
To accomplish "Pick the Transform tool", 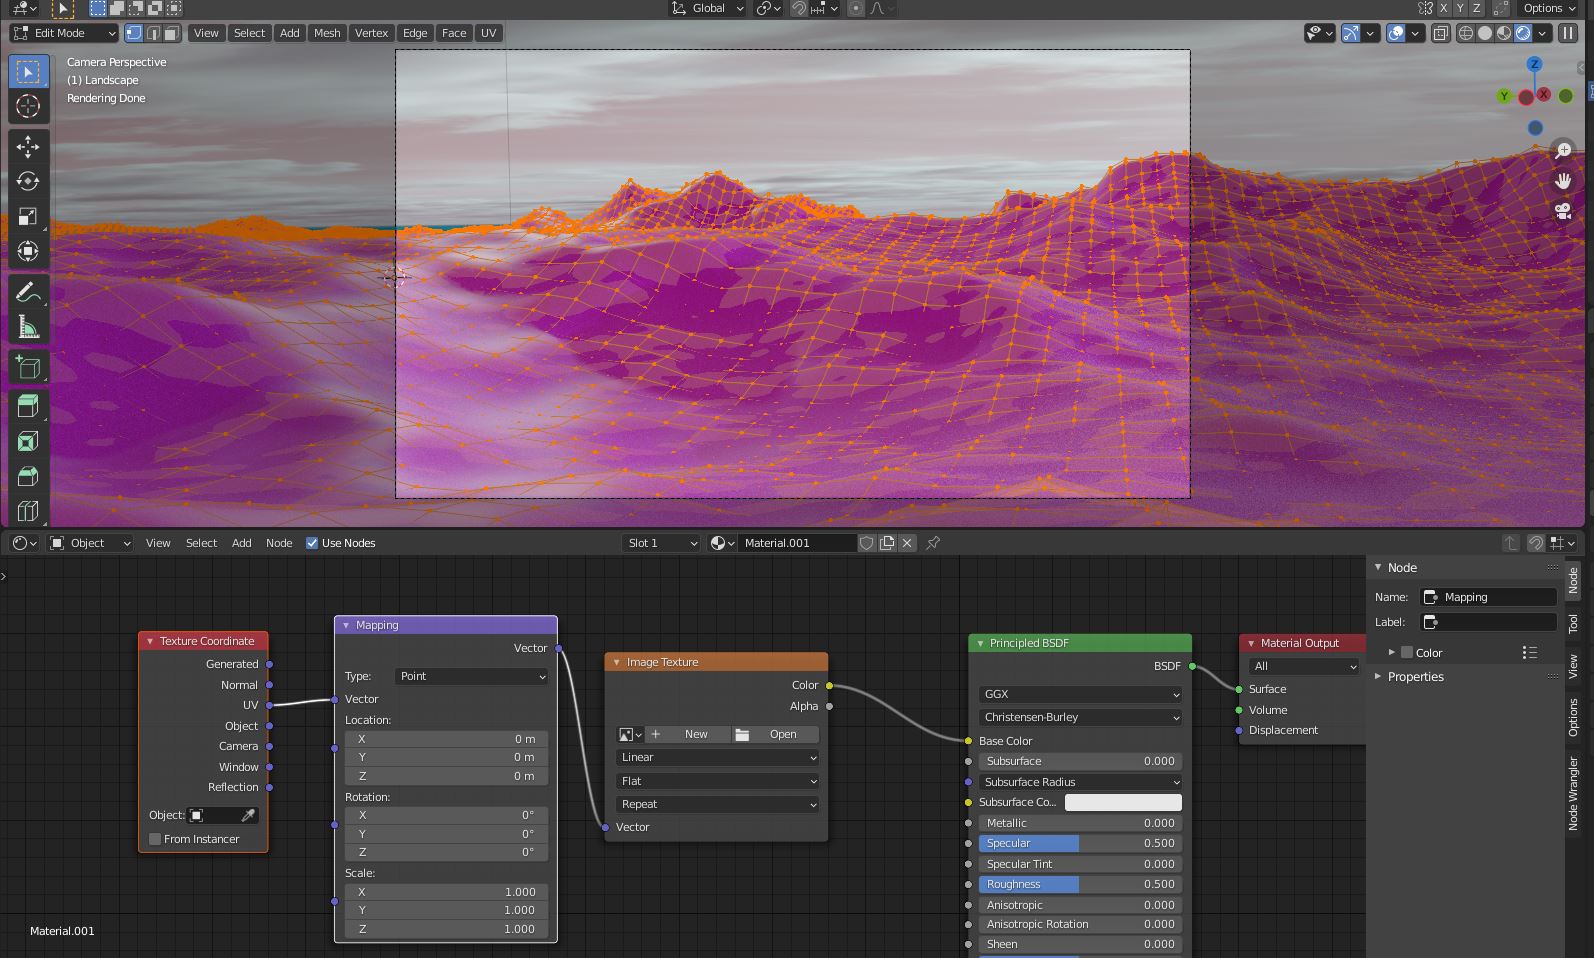I will click(x=28, y=251).
